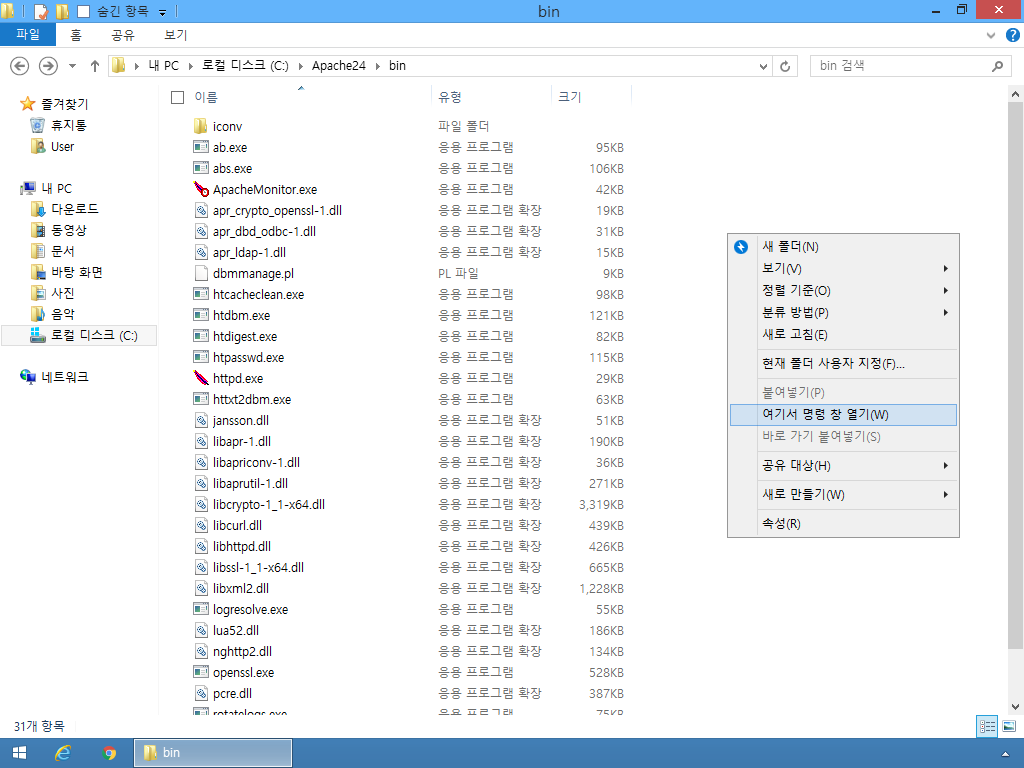Launch Internet Explorer from the taskbar
The width and height of the screenshot is (1024, 768).
pos(65,752)
